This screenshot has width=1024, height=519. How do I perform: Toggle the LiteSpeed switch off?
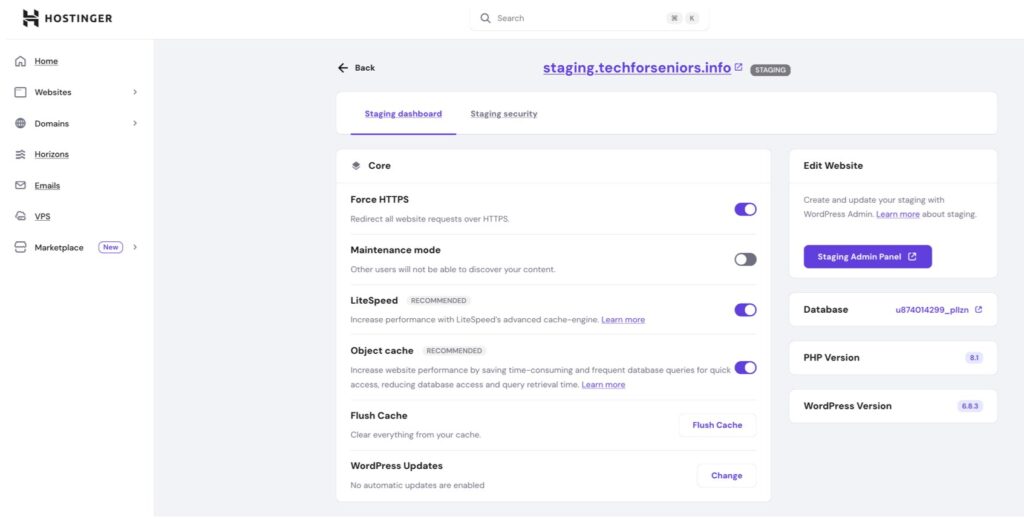click(x=745, y=310)
